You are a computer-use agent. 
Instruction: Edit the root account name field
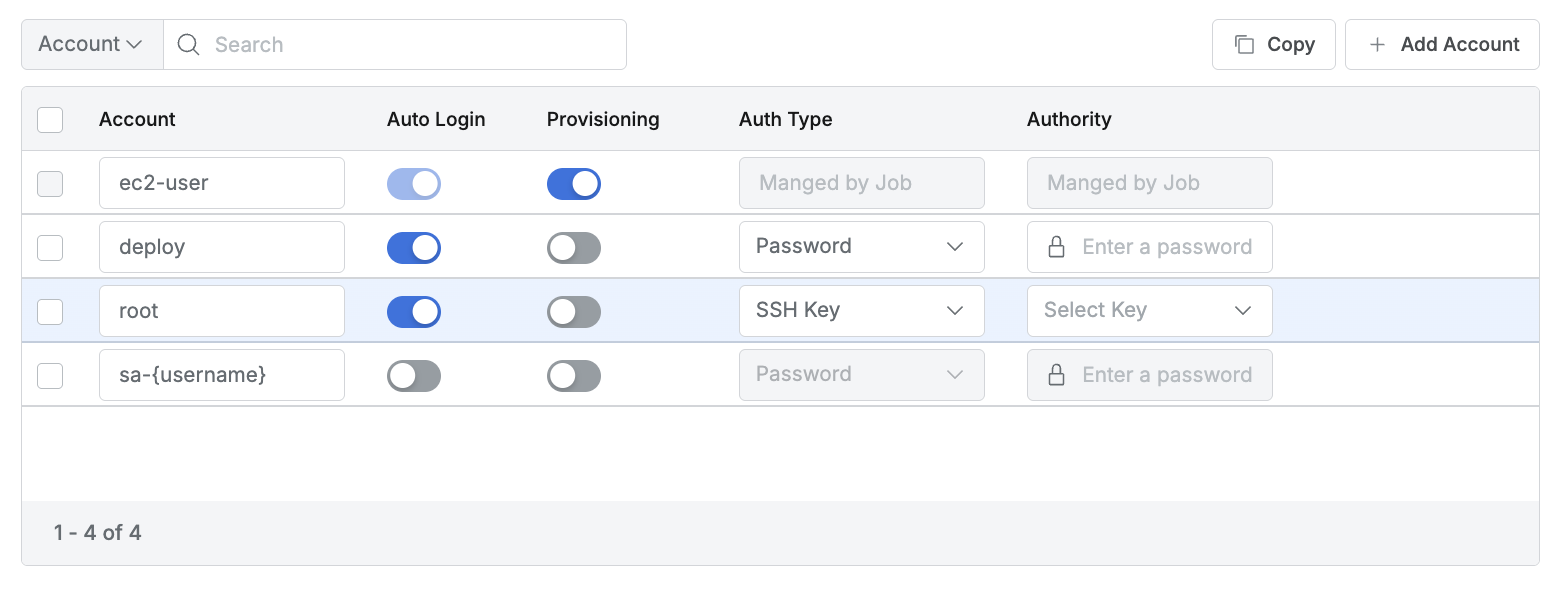[222, 311]
